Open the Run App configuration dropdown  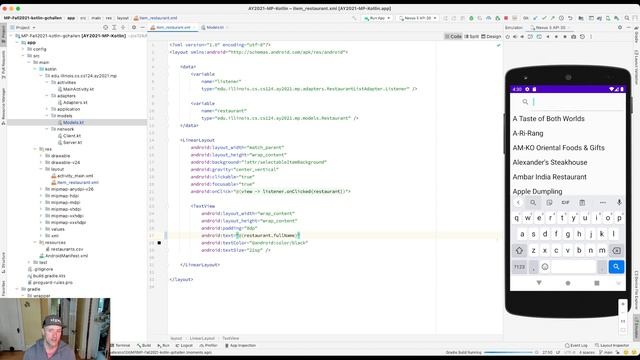[x=377, y=18]
